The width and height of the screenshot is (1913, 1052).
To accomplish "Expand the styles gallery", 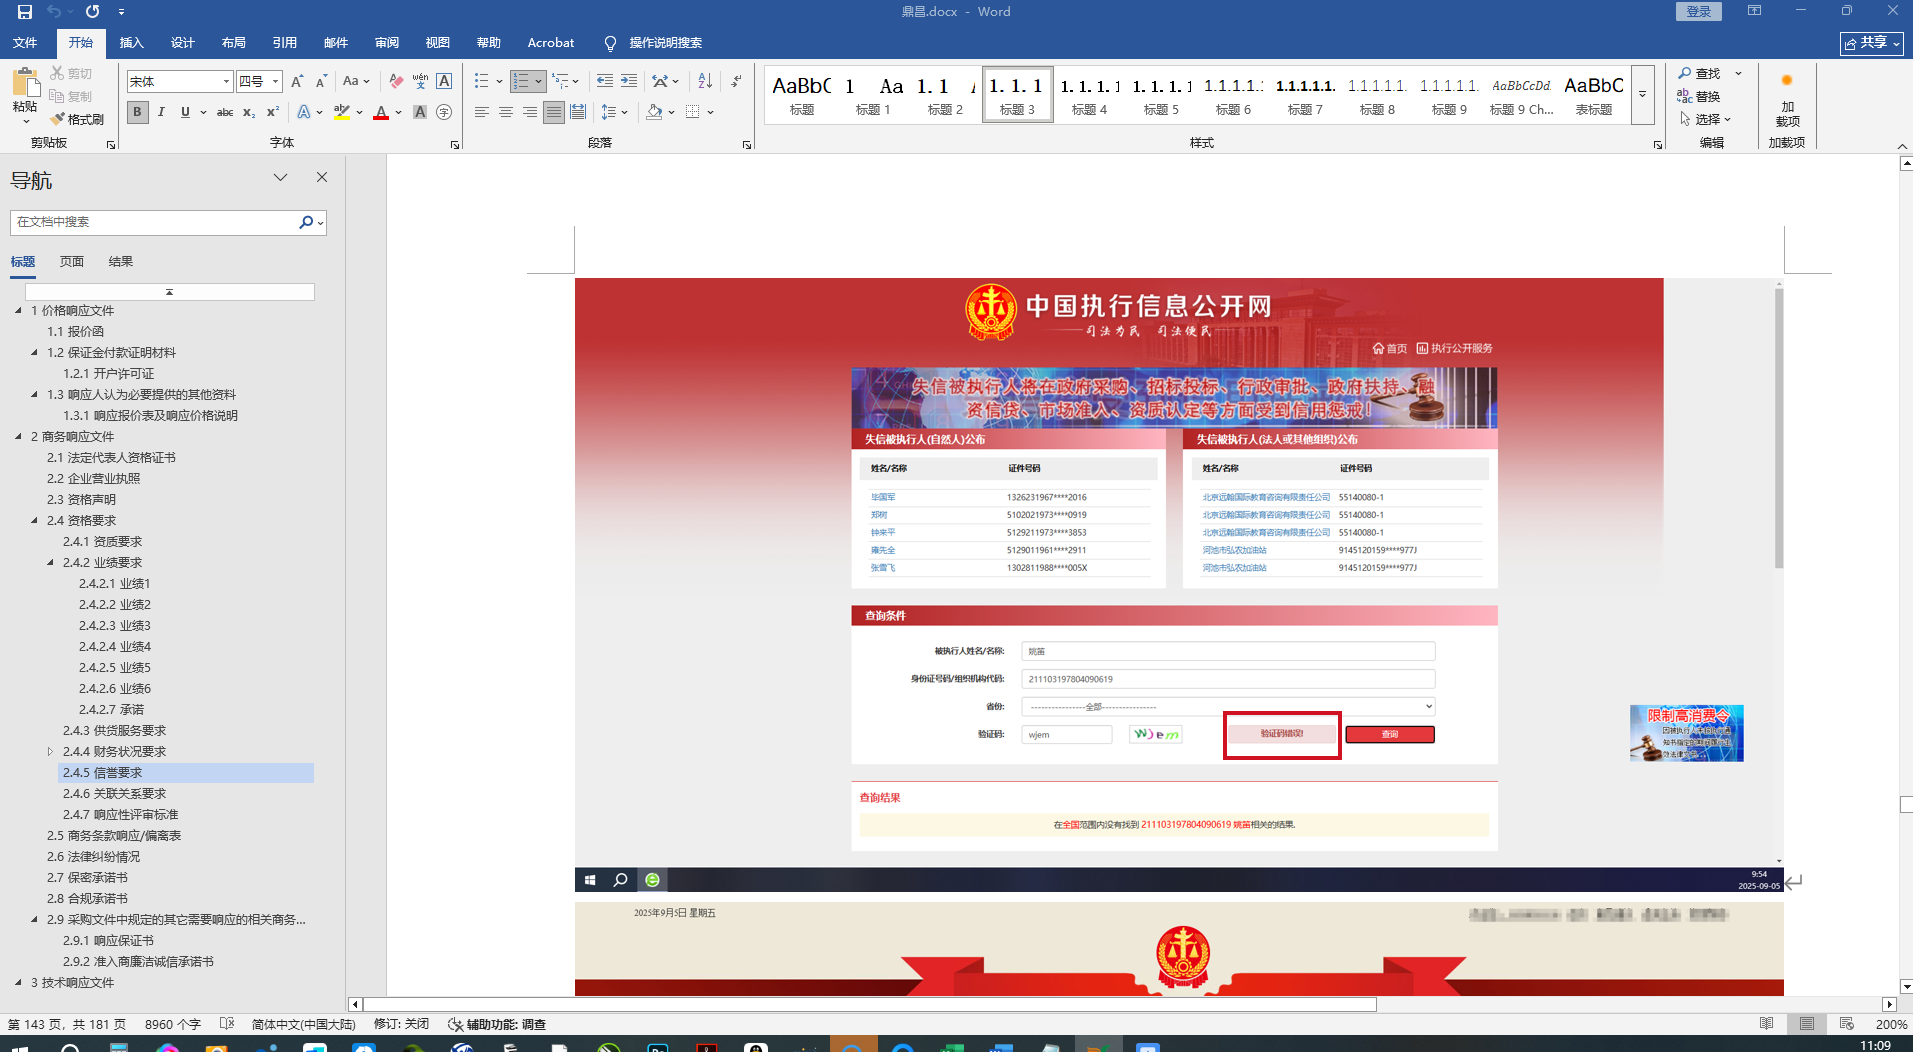I will tap(1642, 96).
